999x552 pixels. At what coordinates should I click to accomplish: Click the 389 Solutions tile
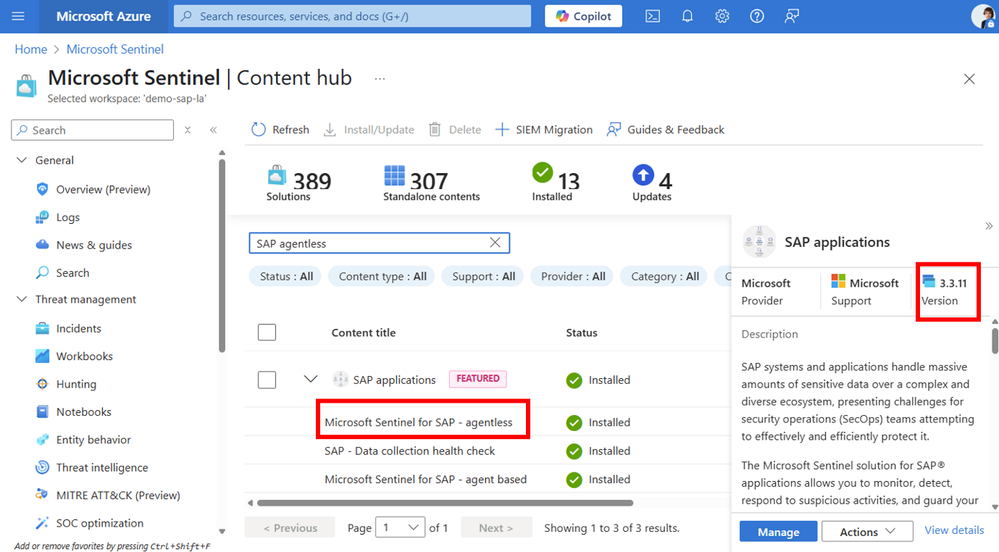(298, 184)
